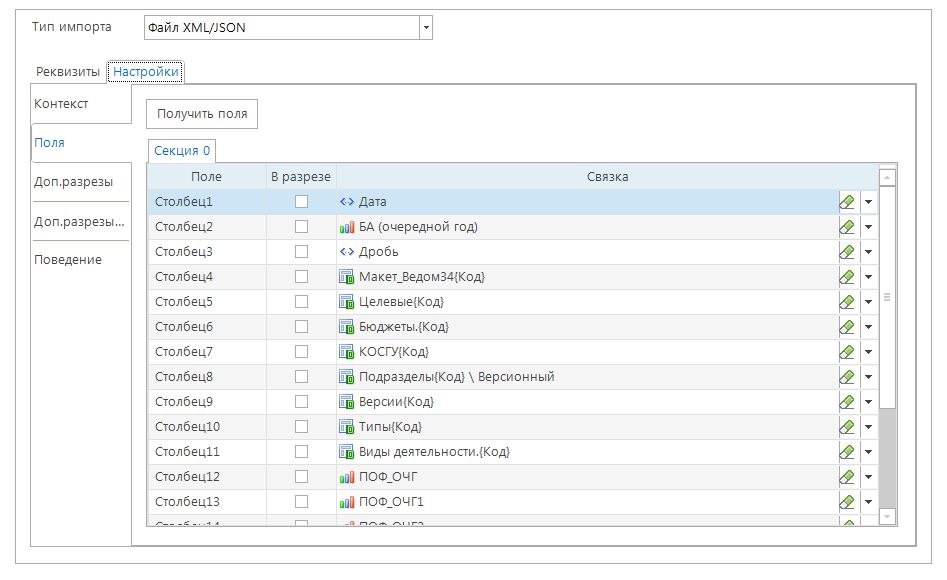Click the chart icon beside ПОФ_ОЧГ
This screenshot has height=580, width=947.
point(347,477)
